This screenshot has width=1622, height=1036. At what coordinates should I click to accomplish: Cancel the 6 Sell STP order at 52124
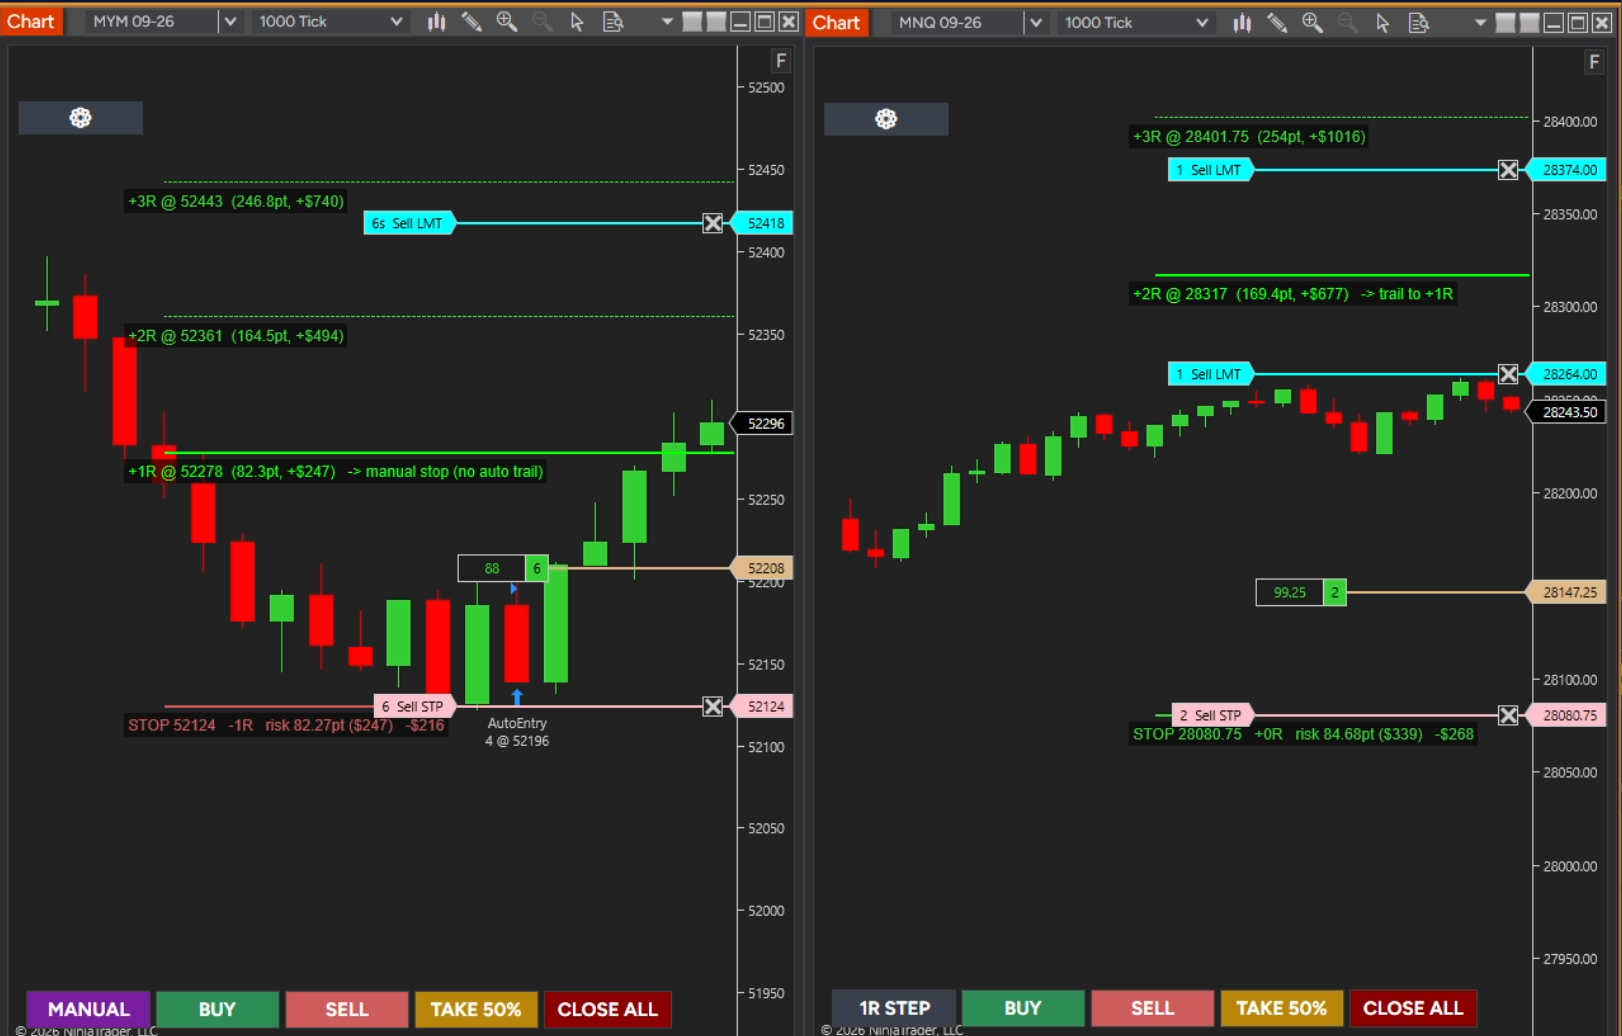(x=712, y=706)
